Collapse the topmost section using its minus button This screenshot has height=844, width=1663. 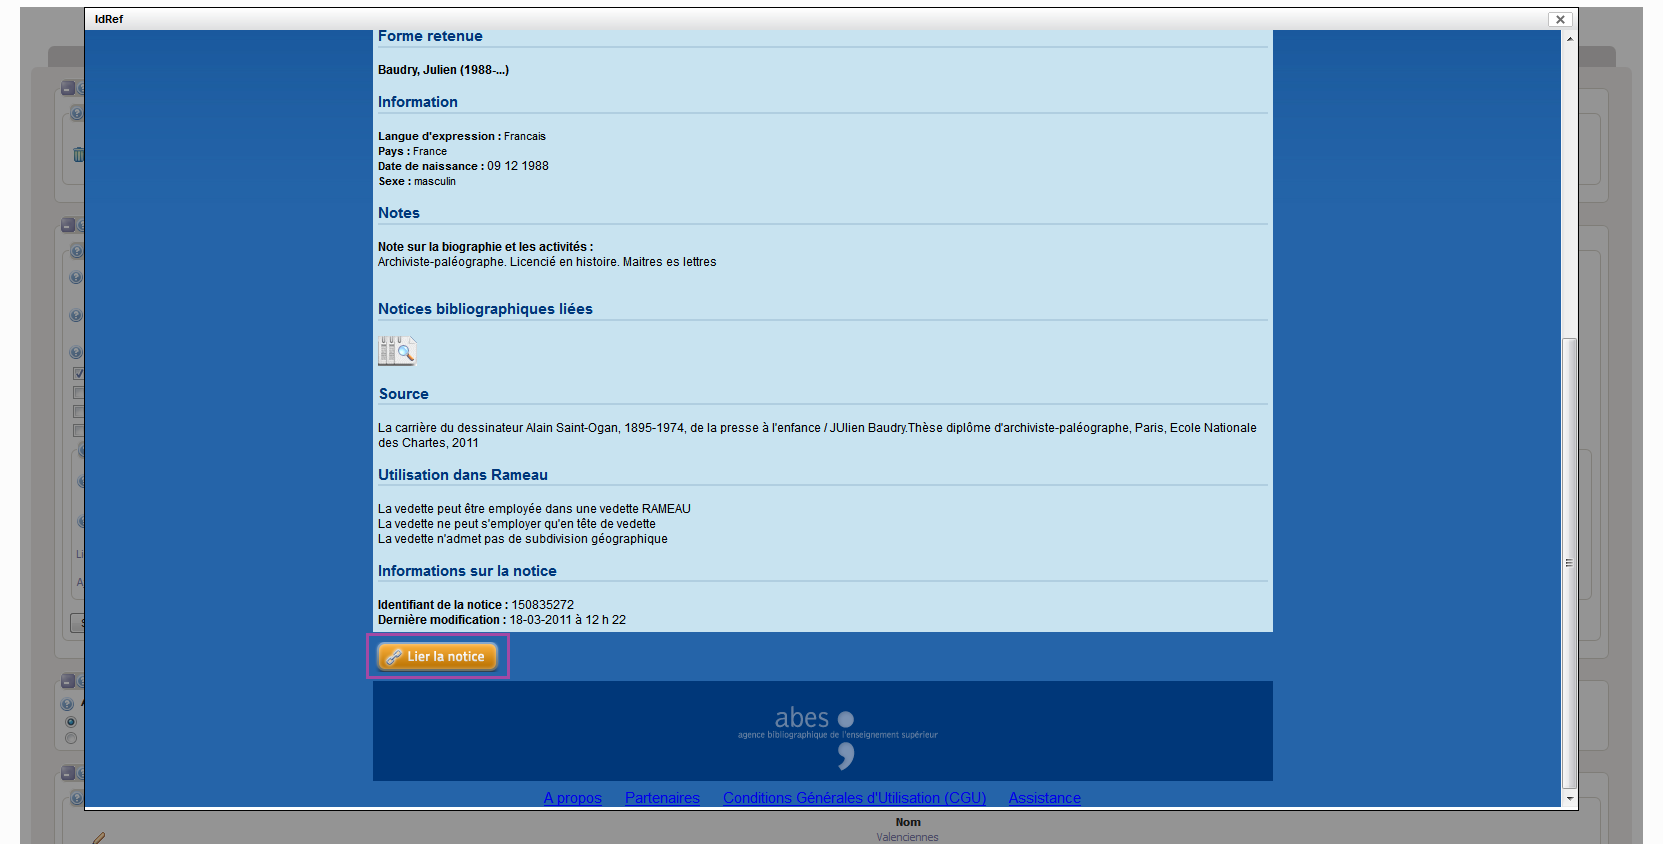68,88
